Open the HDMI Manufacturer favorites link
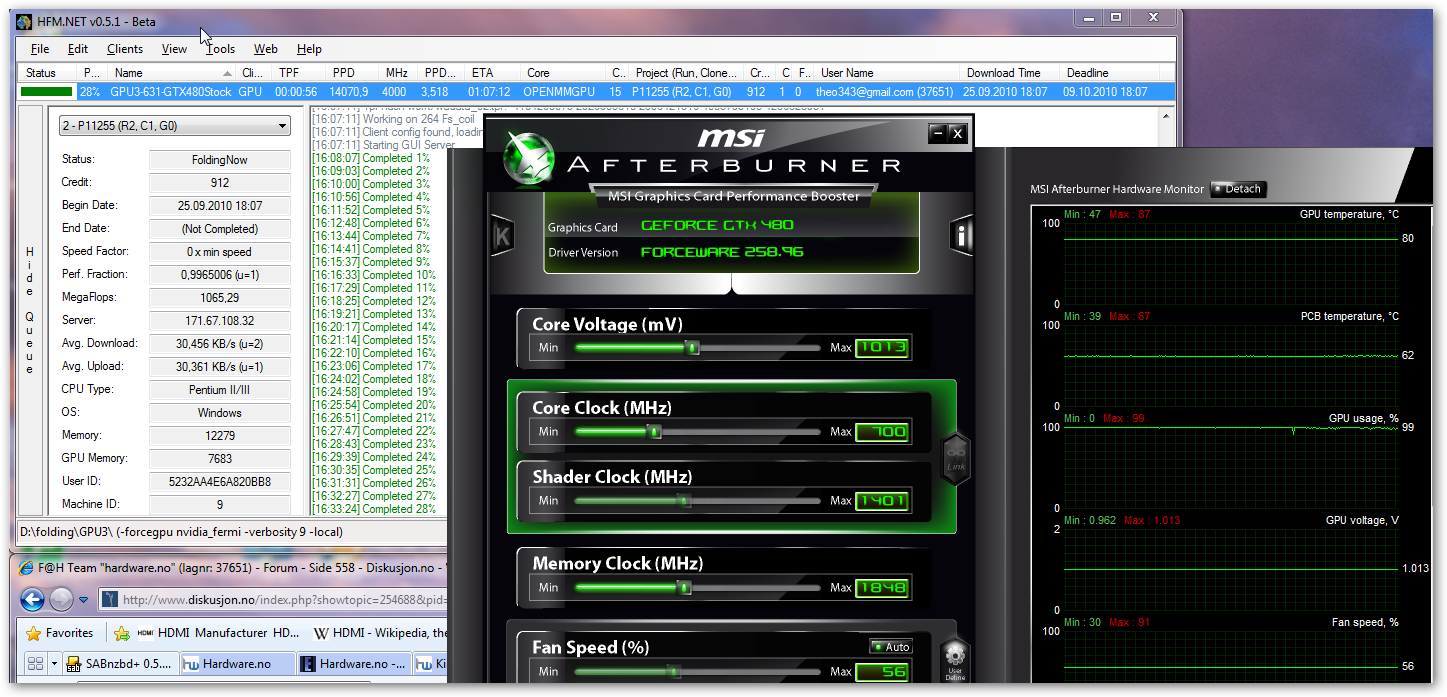Image resolution: width=1447 pixels, height=697 pixels. coord(217,633)
